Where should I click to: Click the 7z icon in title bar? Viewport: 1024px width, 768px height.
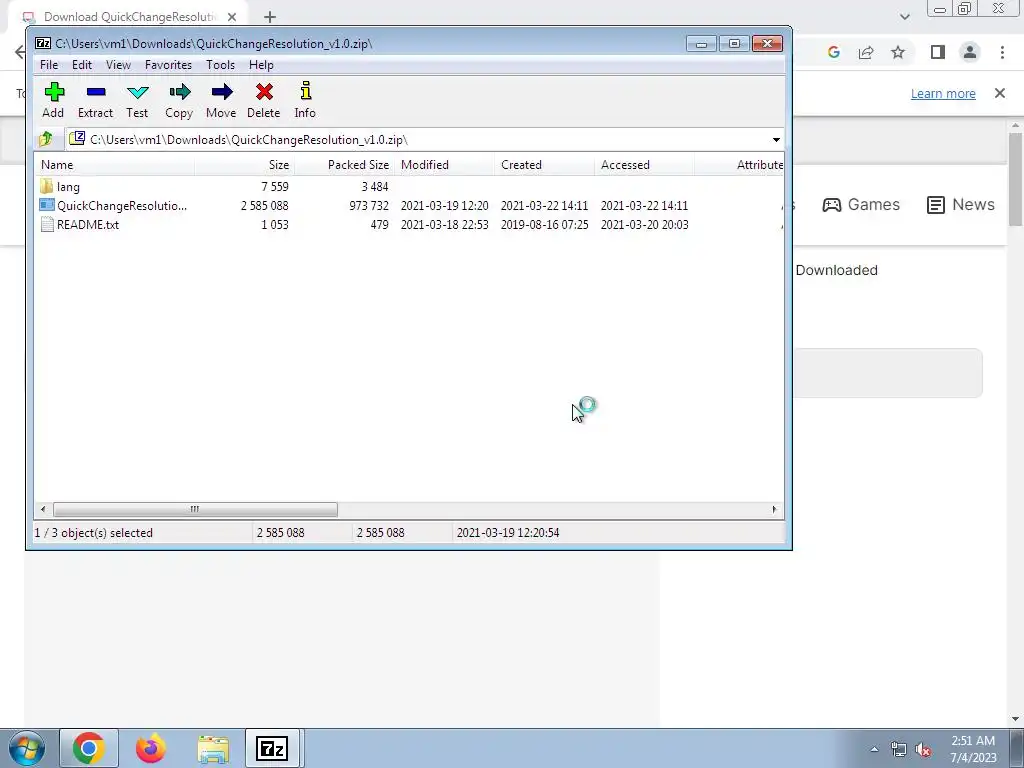(x=43, y=44)
